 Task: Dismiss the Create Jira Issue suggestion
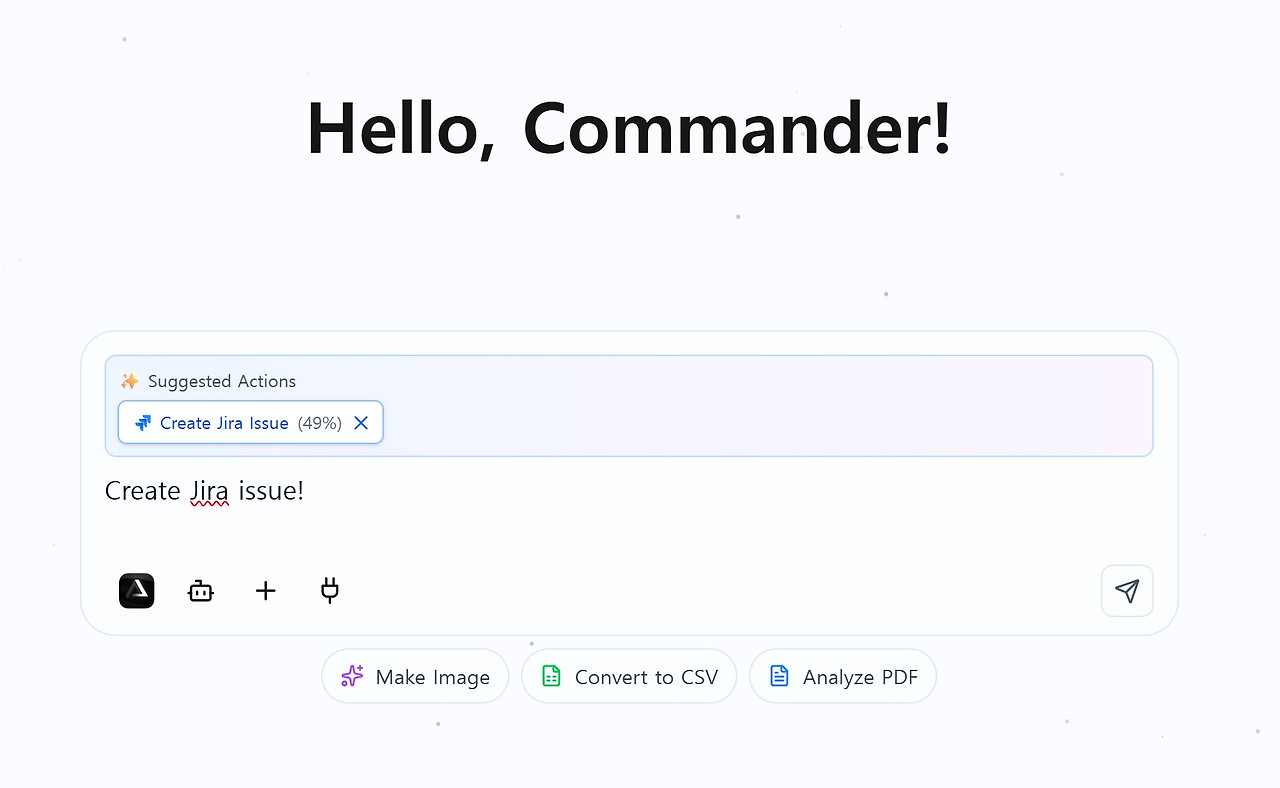(361, 423)
